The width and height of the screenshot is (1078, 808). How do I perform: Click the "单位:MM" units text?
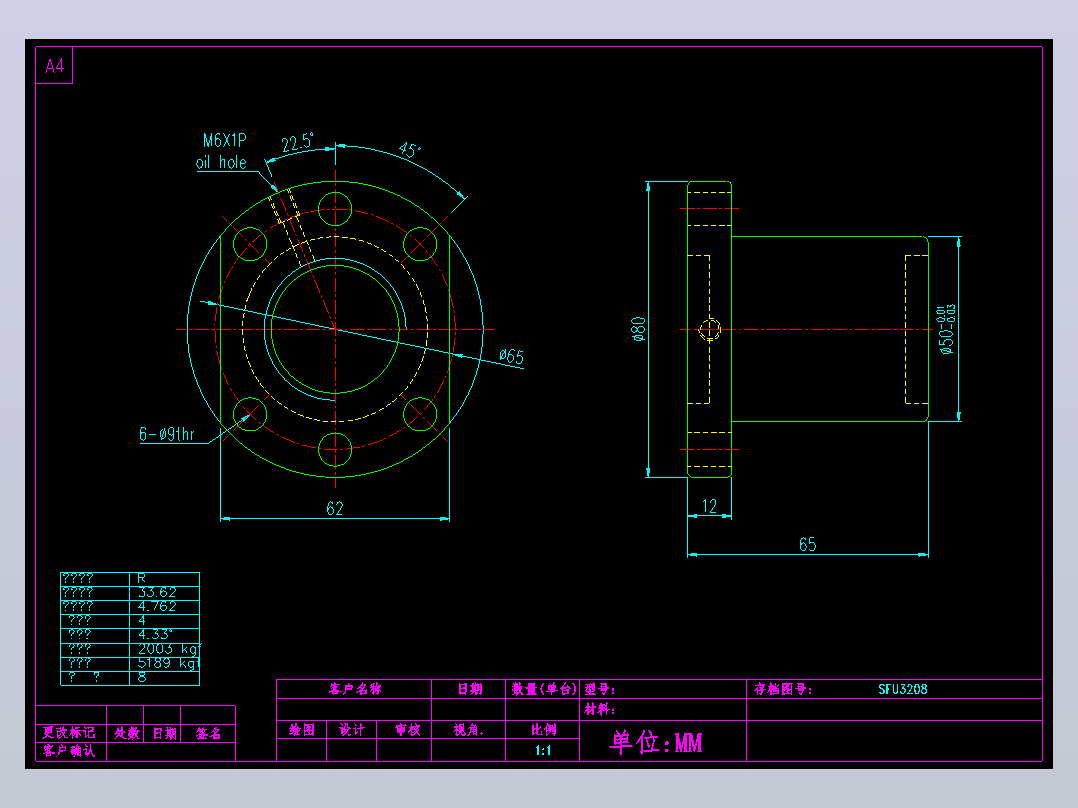656,742
